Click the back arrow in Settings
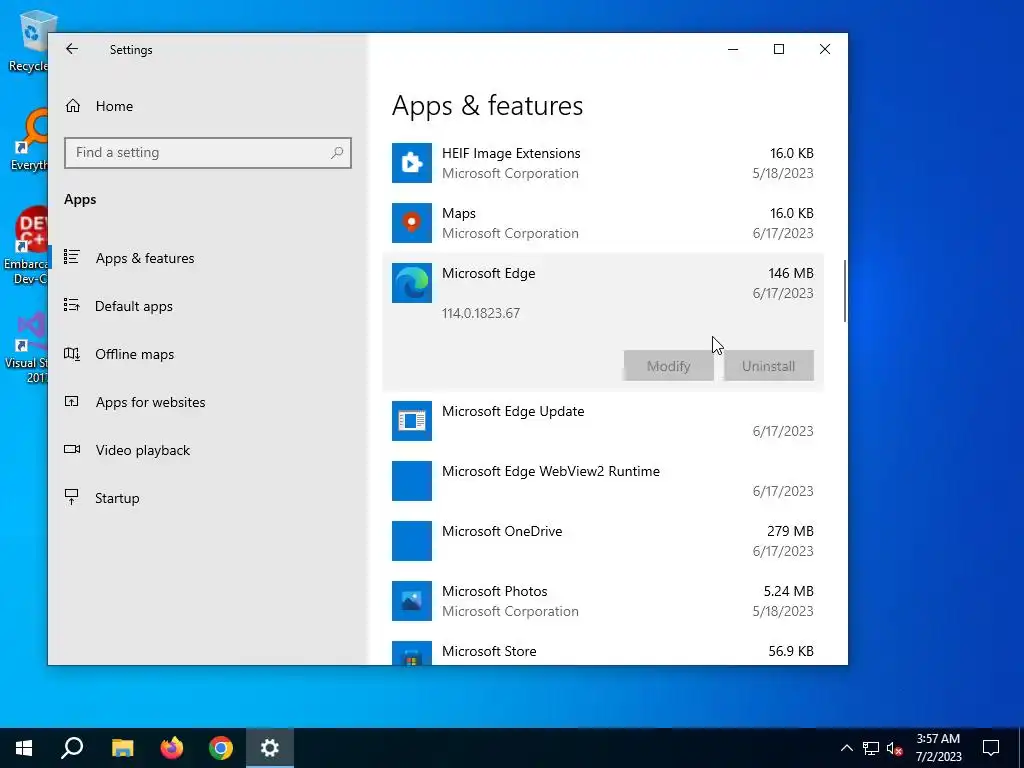The image size is (1024, 768). [x=72, y=49]
